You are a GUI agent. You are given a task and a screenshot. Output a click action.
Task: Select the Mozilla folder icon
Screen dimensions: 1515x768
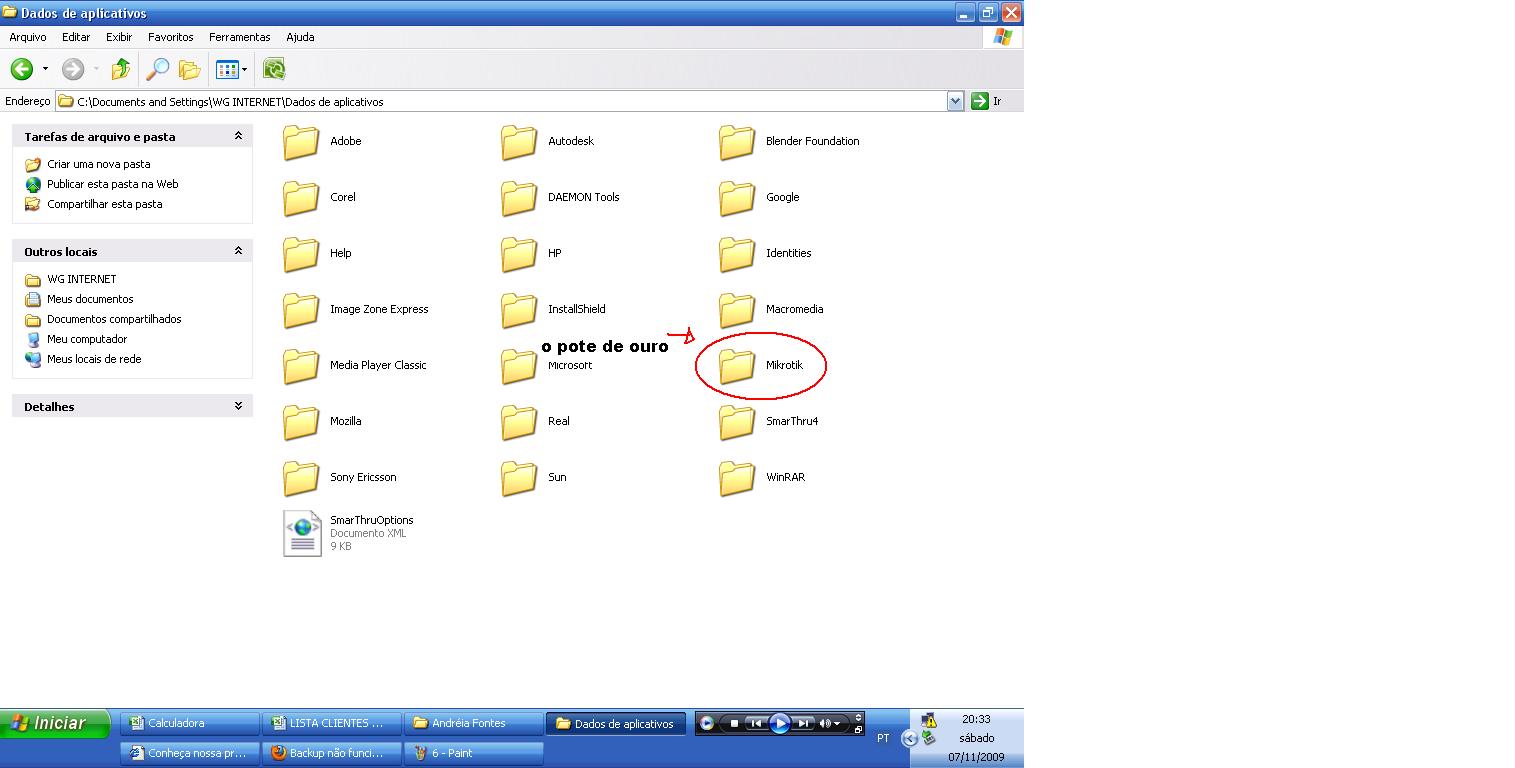(301, 422)
